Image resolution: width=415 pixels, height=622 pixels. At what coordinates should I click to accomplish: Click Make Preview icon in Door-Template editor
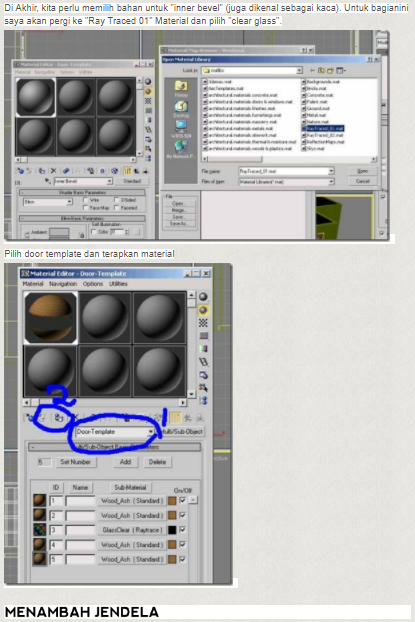203,362
